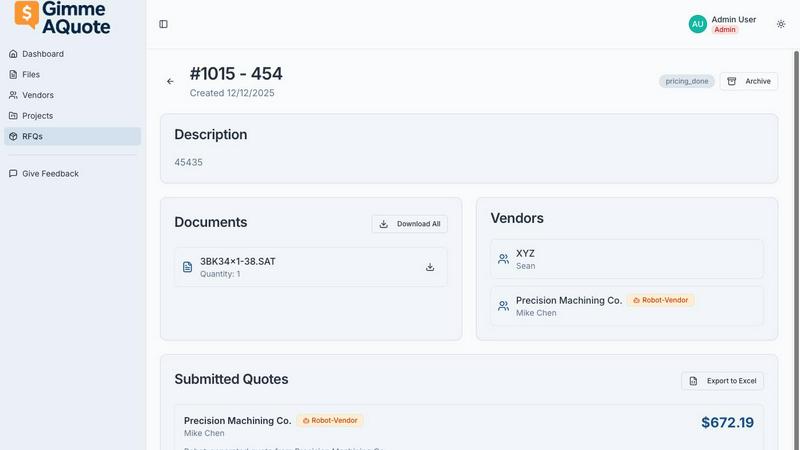
Task: Click the Robot-Vendor badge in Submitted Quotes
Action: 330,420
